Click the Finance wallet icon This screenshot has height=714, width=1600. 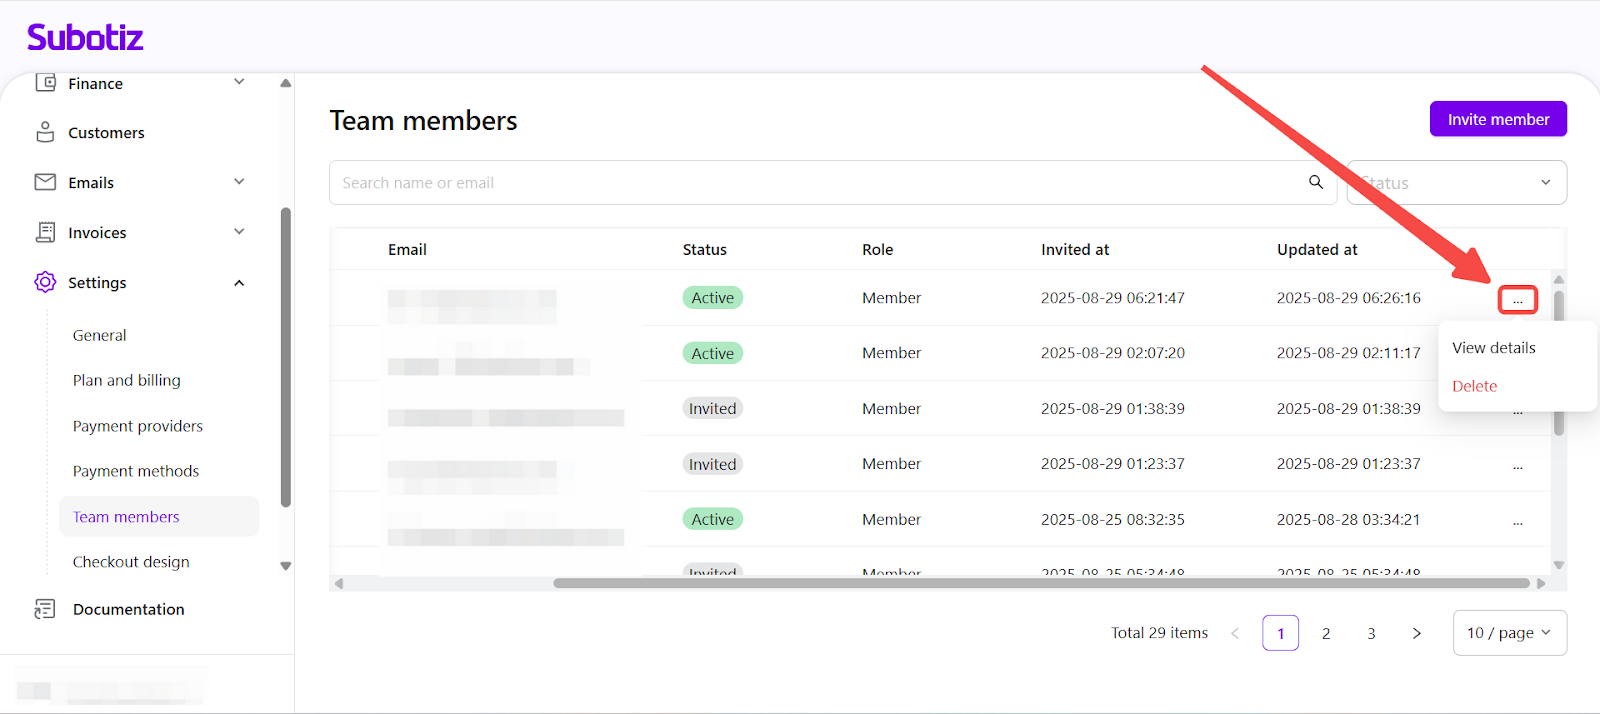pyautogui.click(x=45, y=83)
